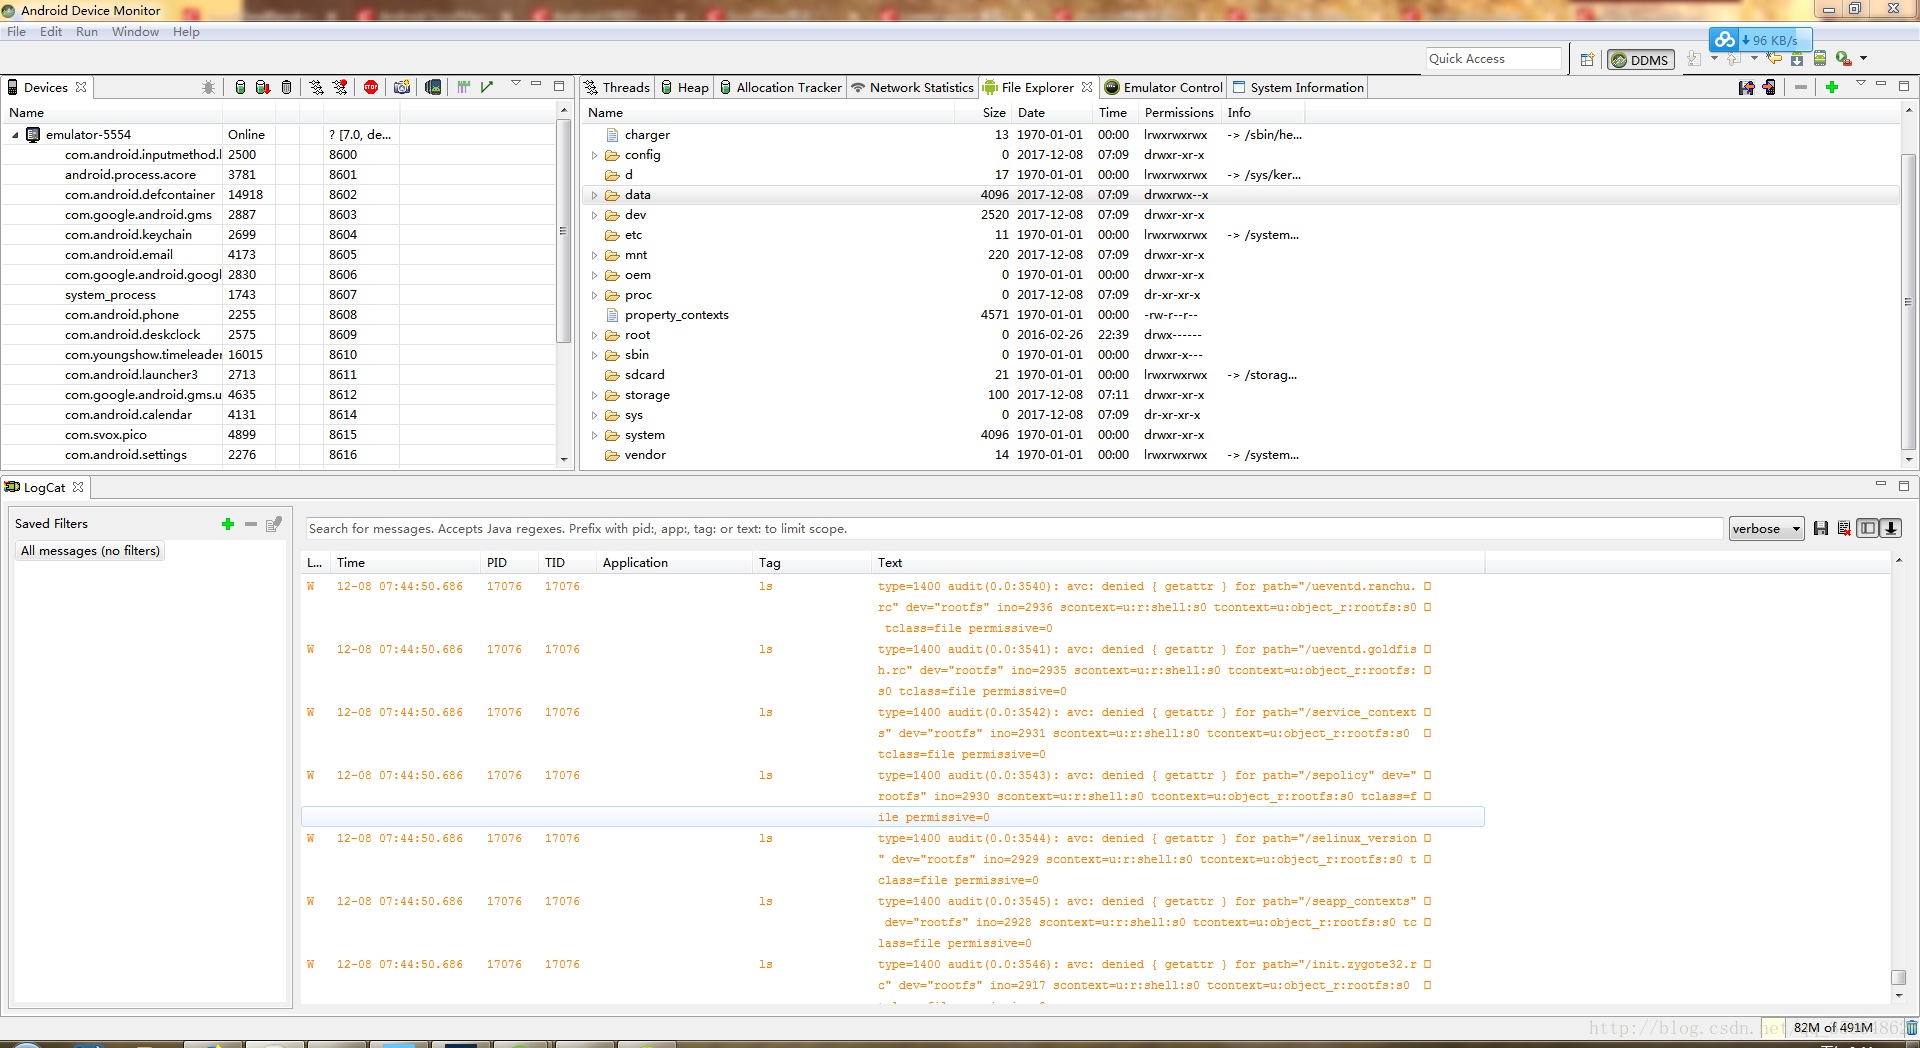Screen dimensions: 1920x1048
Task: Expand the data folder
Action: tap(594, 195)
